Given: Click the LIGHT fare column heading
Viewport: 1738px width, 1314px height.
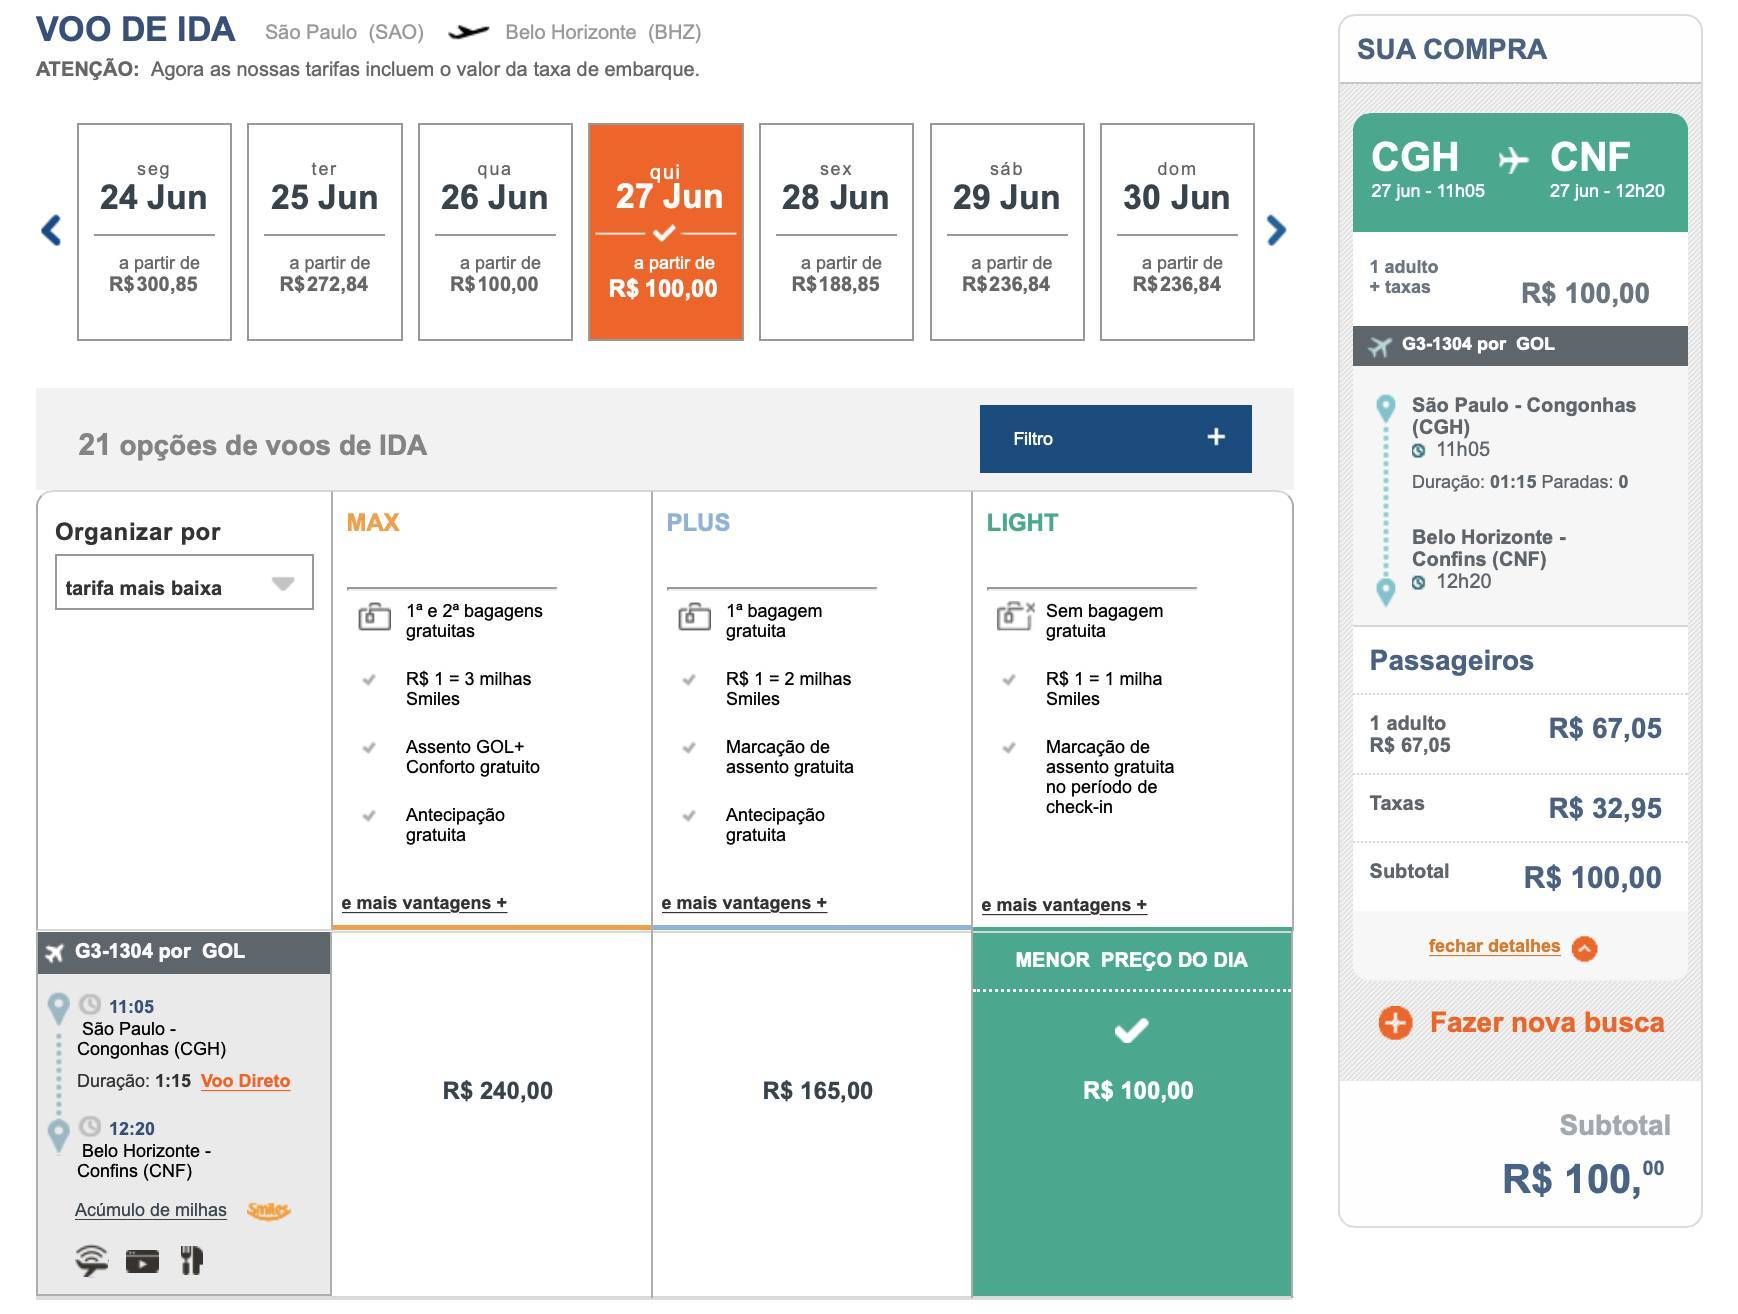Looking at the screenshot, I should click(x=1022, y=523).
